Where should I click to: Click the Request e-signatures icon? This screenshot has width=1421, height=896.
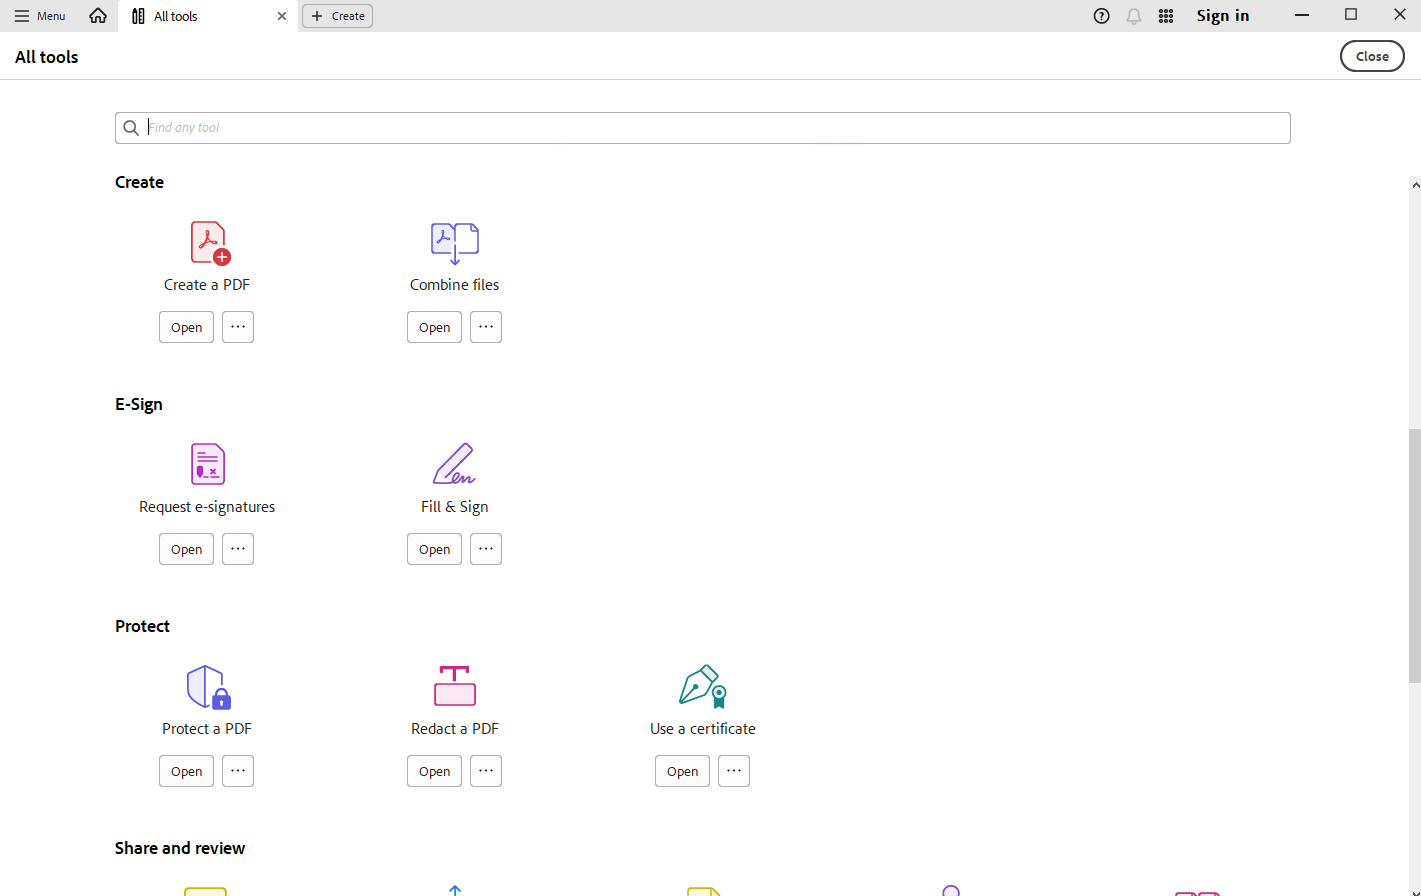(x=207, y=465)
